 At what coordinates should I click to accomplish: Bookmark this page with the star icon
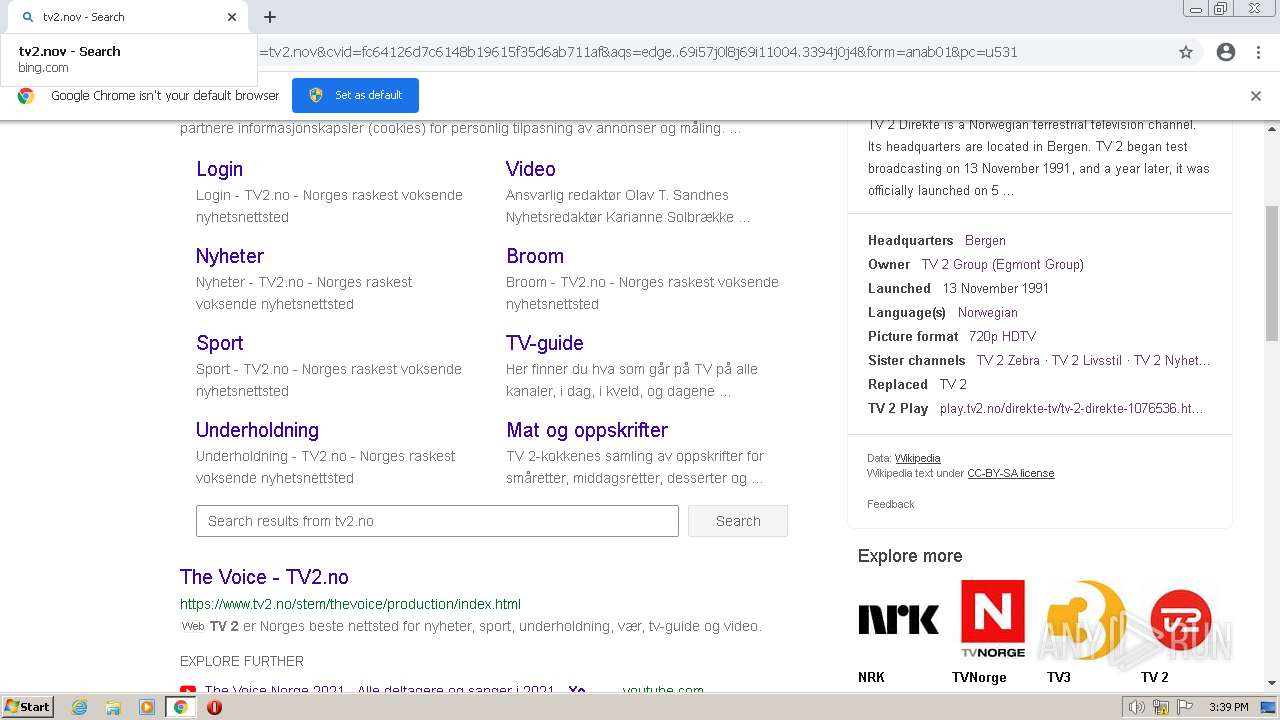click(x=1186, y=52)
